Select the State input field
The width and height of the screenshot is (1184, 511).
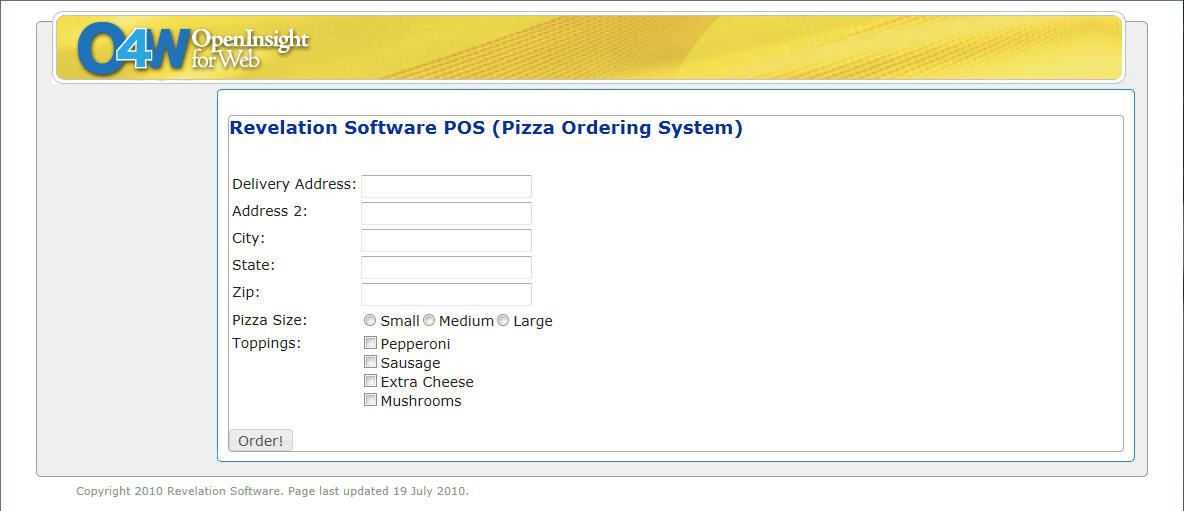pyautogui.click(x=446, y=267)
